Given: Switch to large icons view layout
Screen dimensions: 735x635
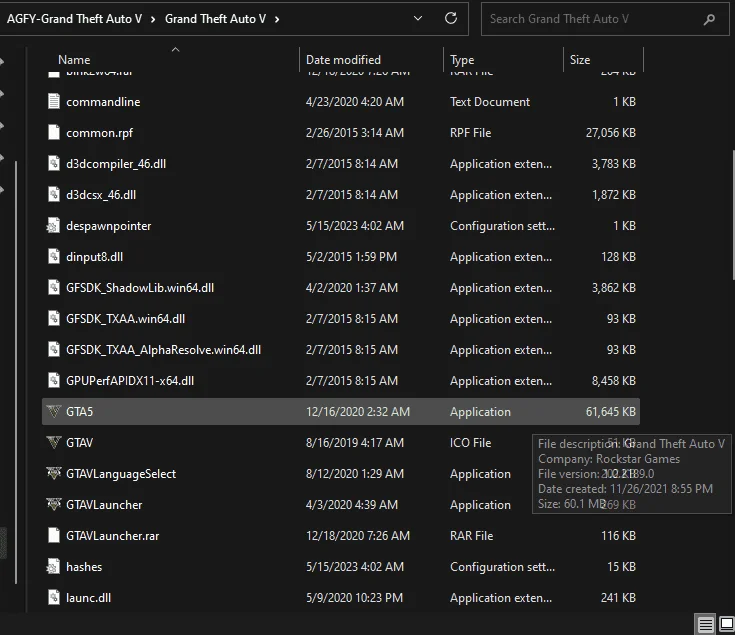Looking at the screenshot, I should point(726,624).
